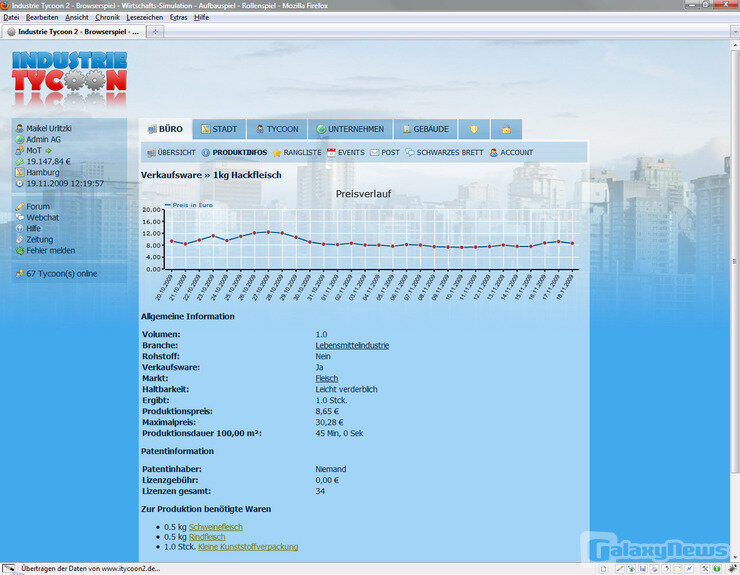Image resolution: width=740 pixels, height=575 pixels.
Task: Click the green round status bar icon
Action: click(717, 569)
